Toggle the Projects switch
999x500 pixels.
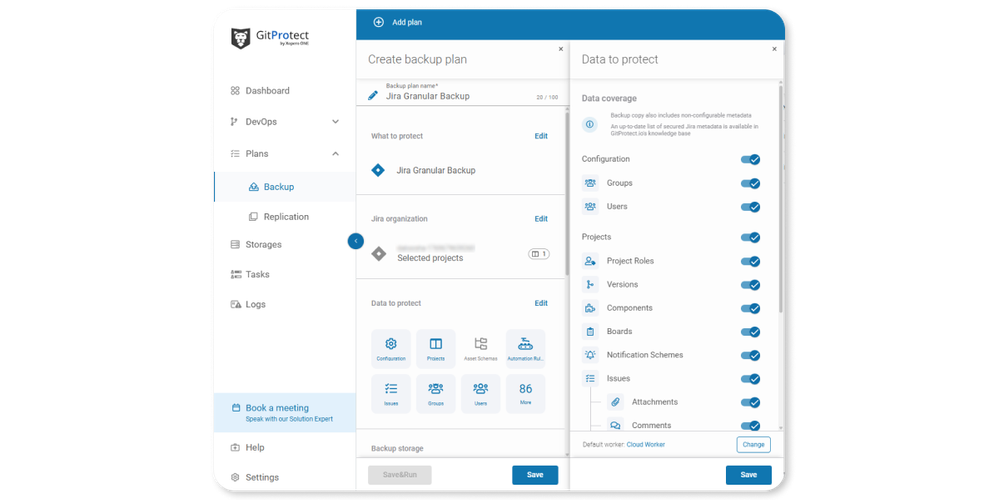pyautogui.click(x=751, y=238)
